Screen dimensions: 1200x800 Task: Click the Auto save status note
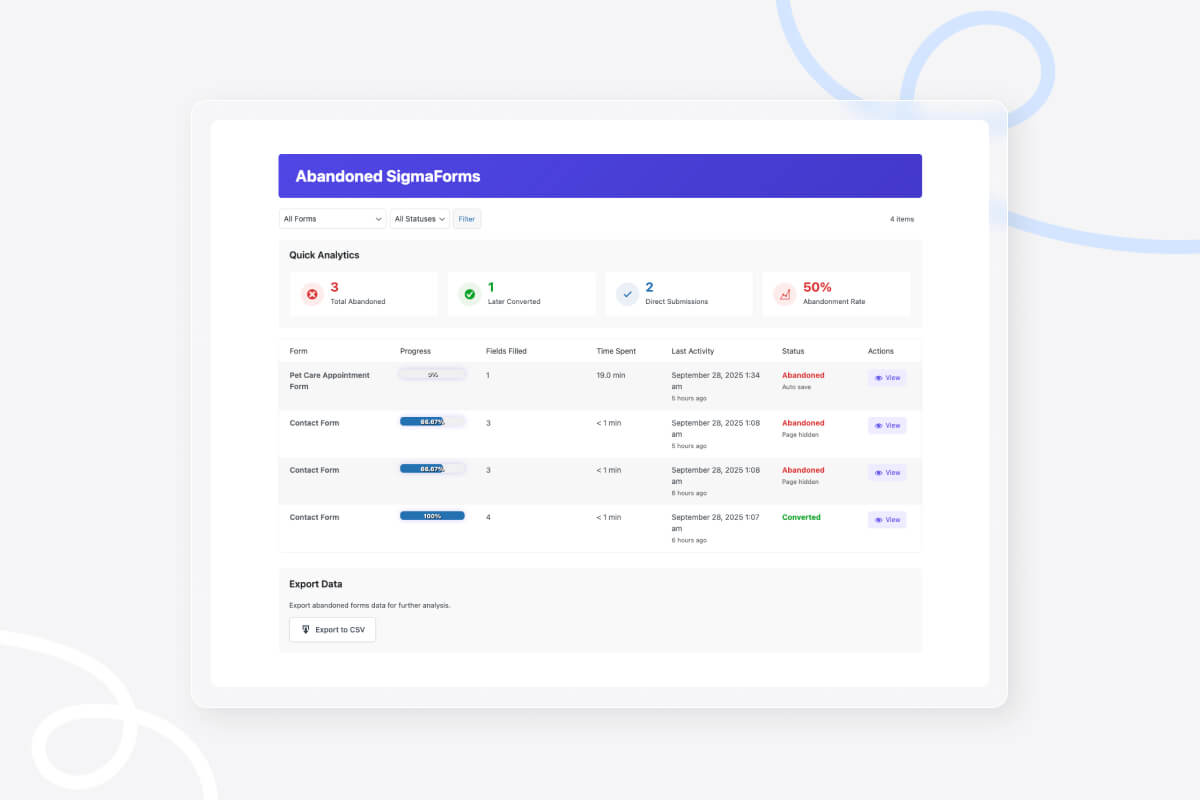[x=797, y=386]
